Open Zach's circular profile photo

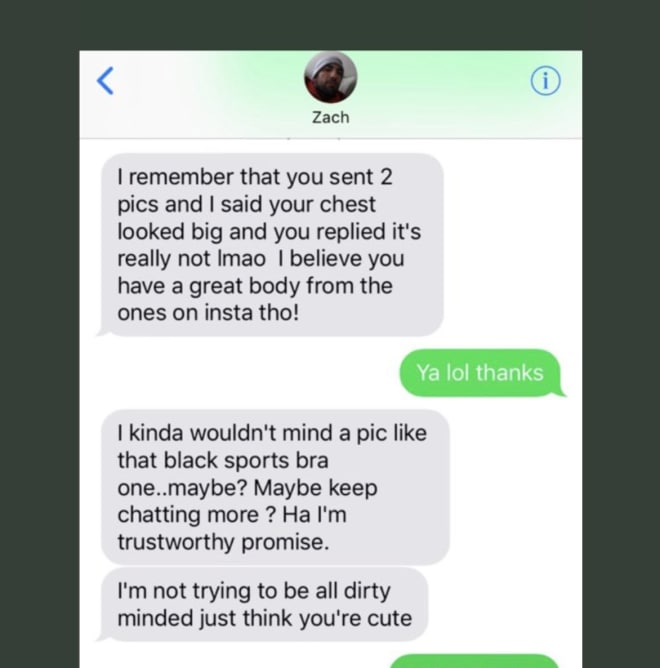coord(330,78)
